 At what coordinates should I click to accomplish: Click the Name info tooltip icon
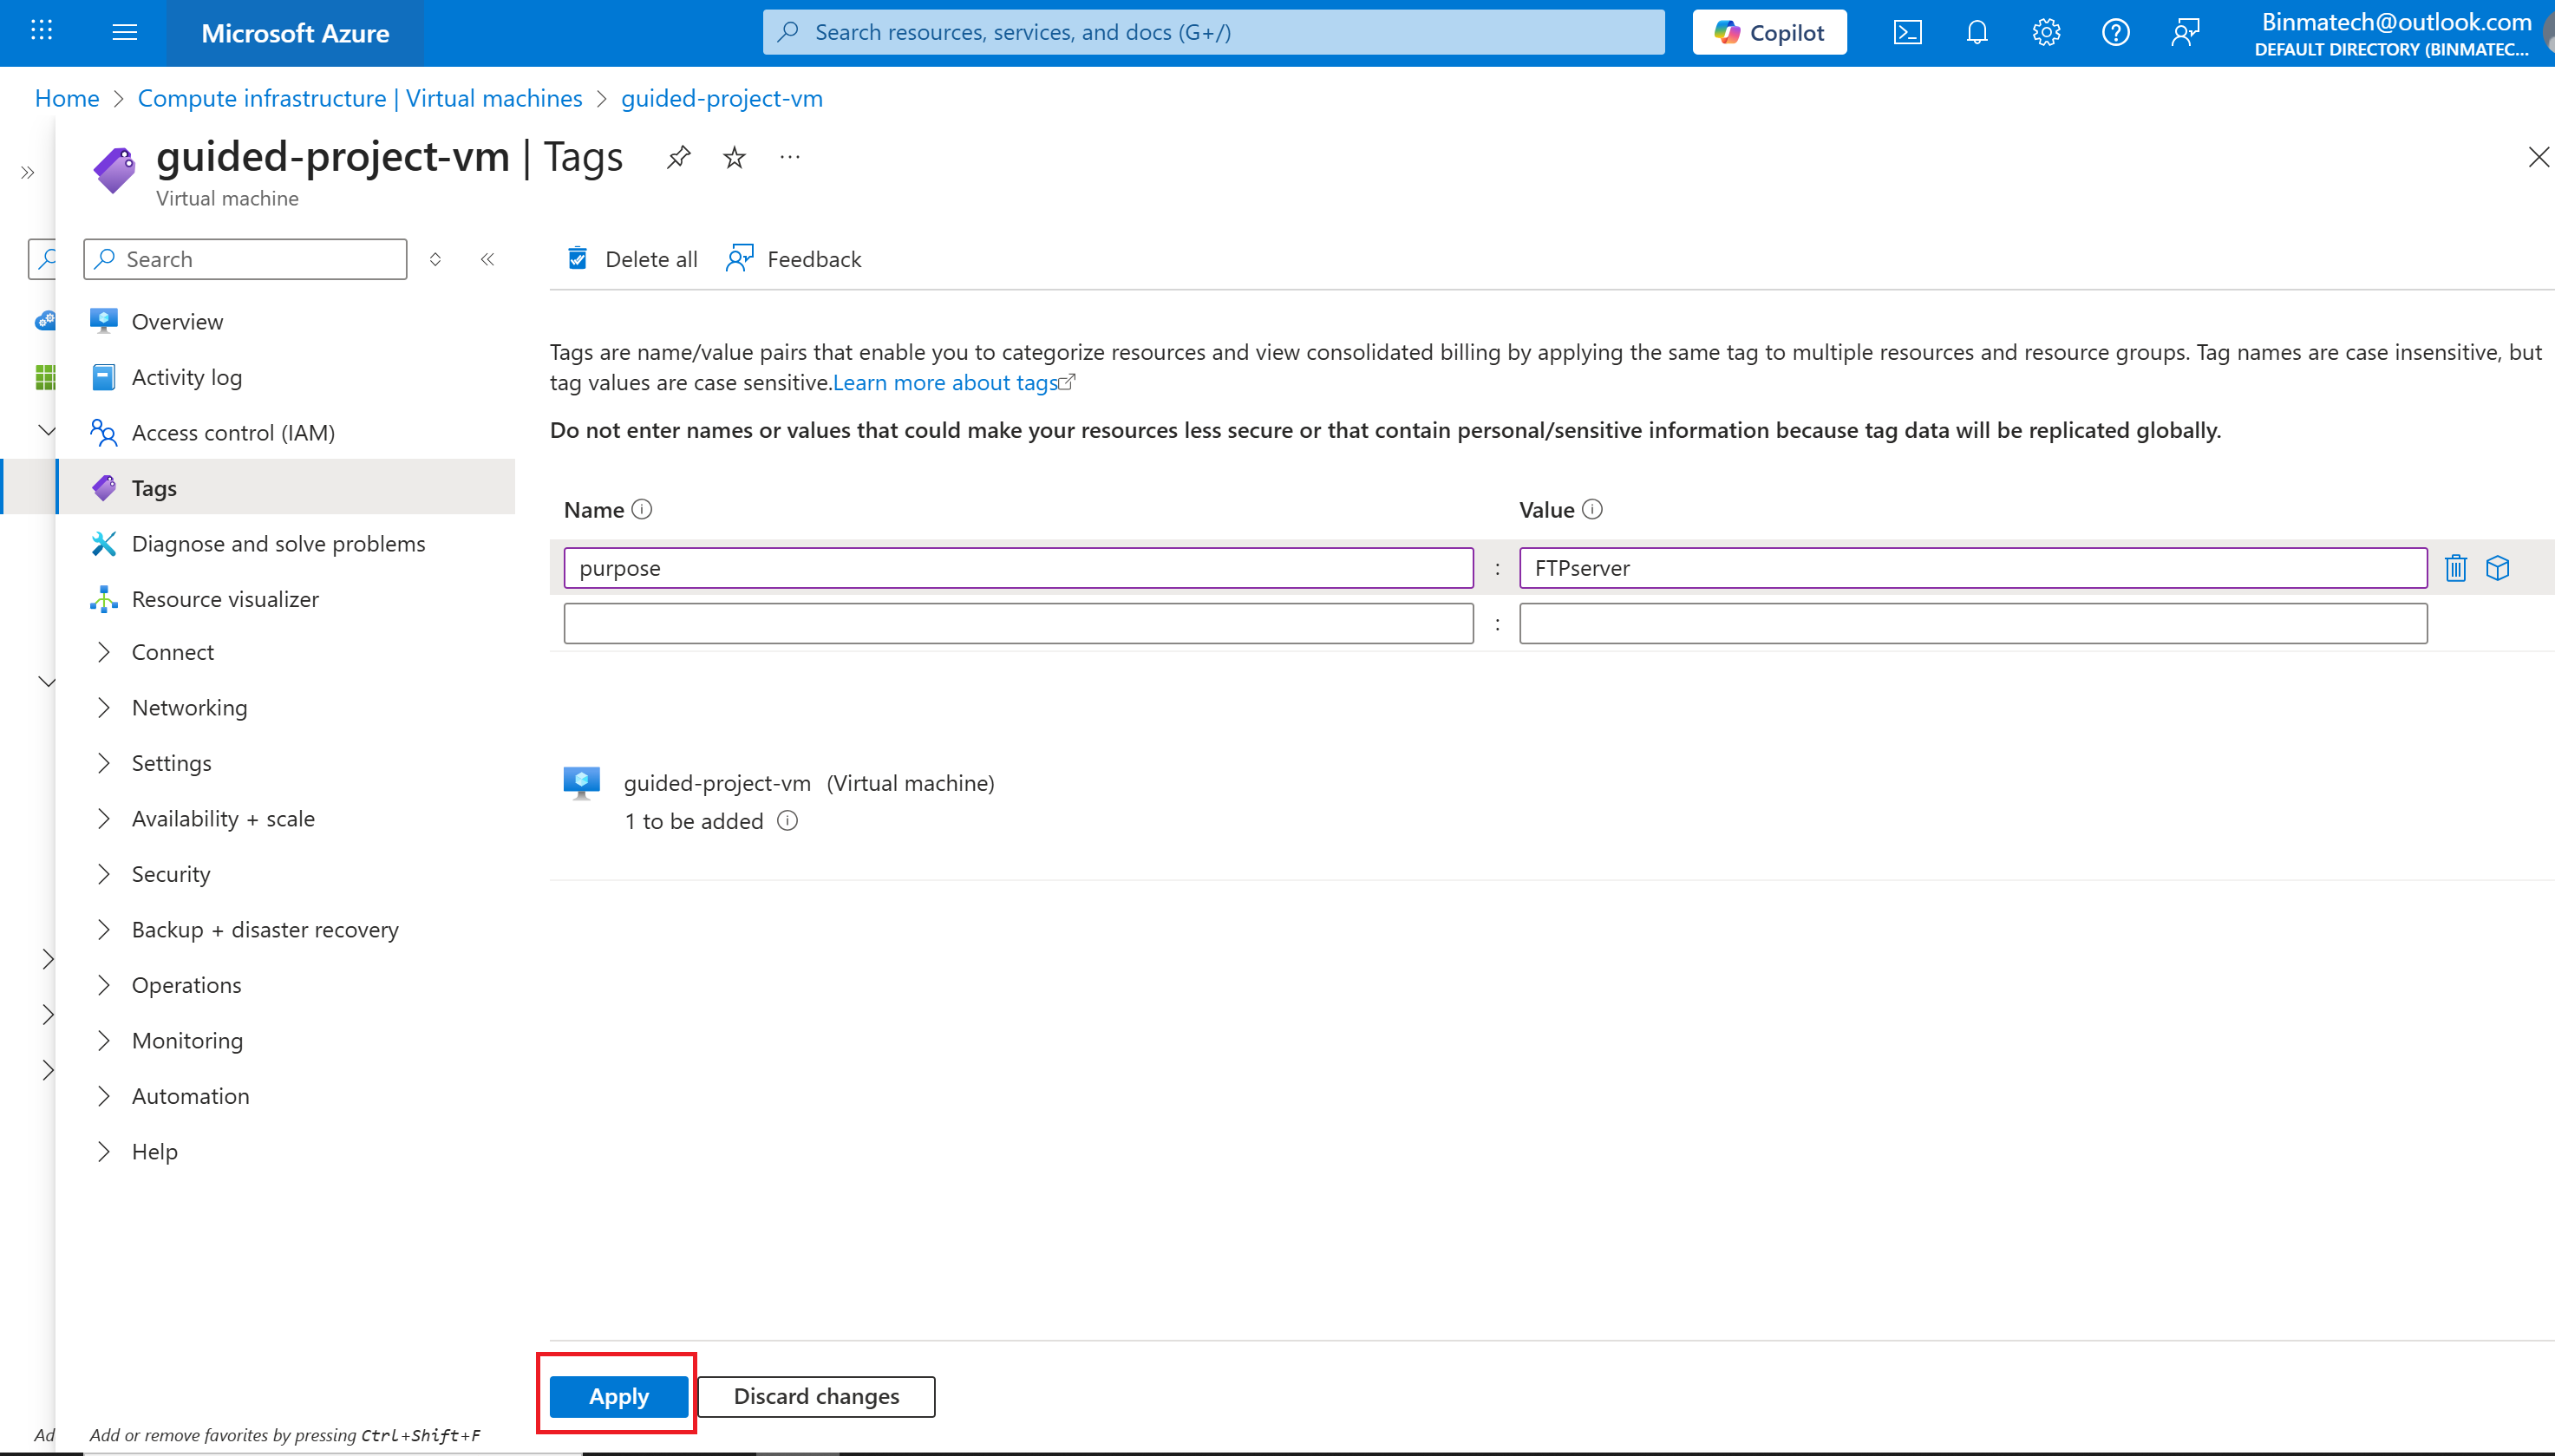click(x=642, y=509)
